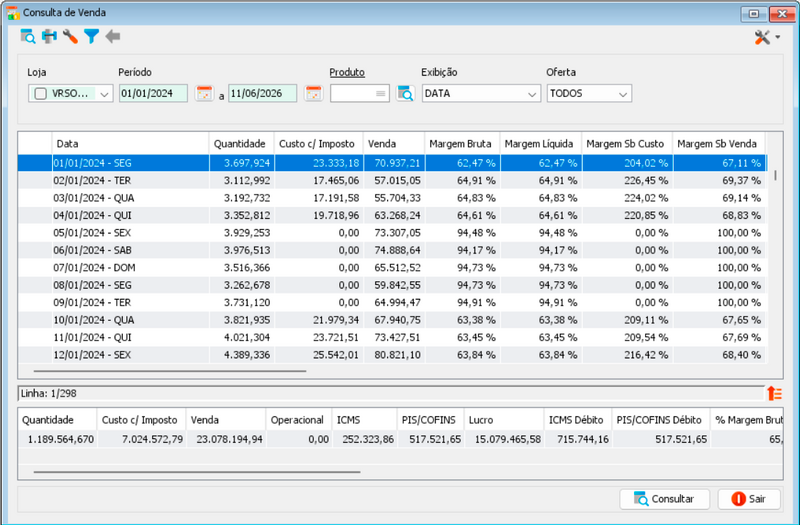Select row 04/01/2024 - QUI
Viewport: 800px width, 525px height.
pyautogui.click(x=392, y=215)
